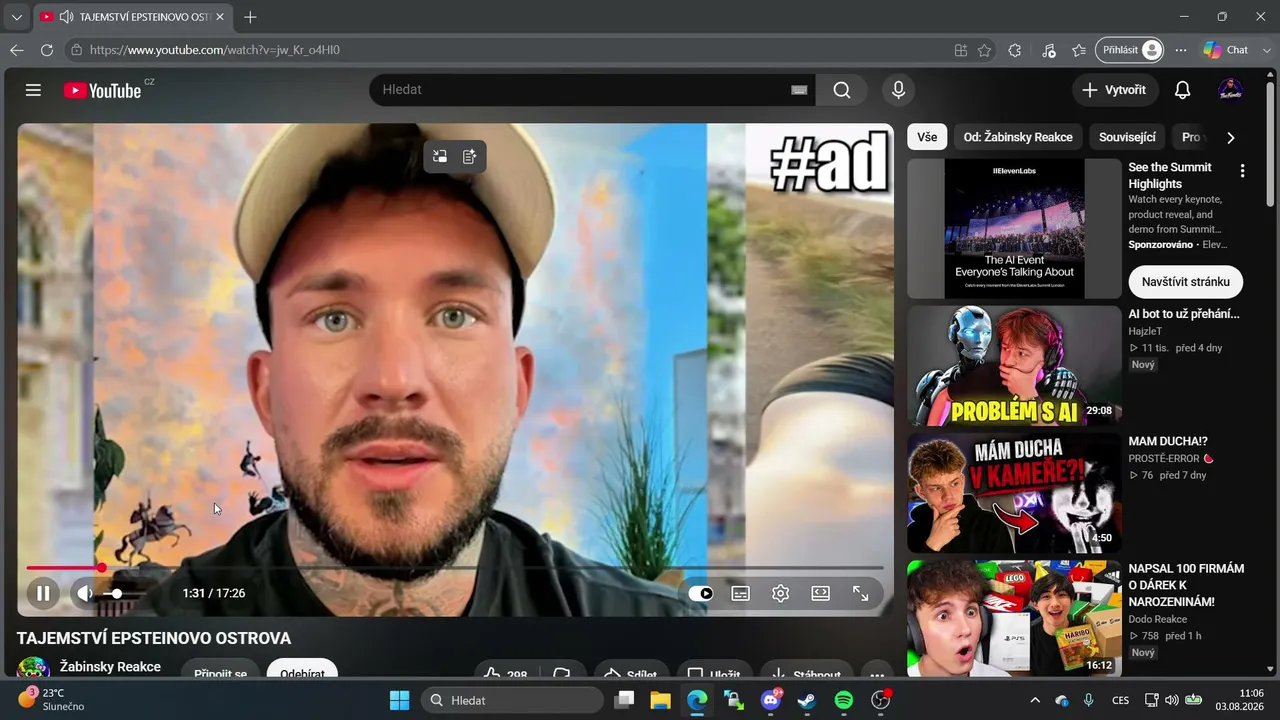Open the Windows Start menu
Screen dimensions: 1280x720
pos(399,700)
